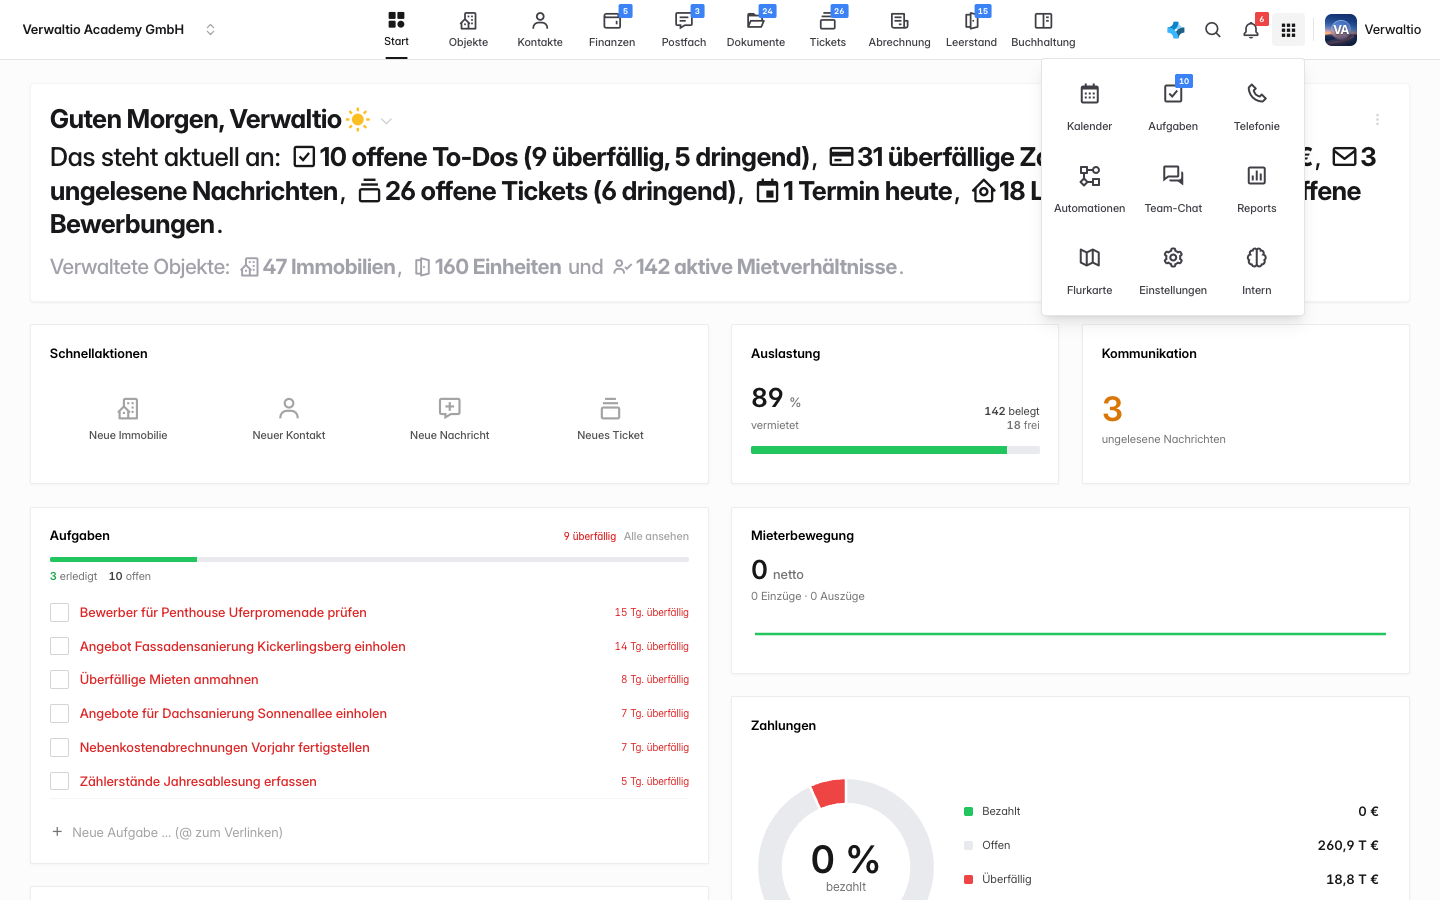This screenshot has width=1440, height=900.
Task: Click the Zahlungen donut chart
Action: coord(846,840)
